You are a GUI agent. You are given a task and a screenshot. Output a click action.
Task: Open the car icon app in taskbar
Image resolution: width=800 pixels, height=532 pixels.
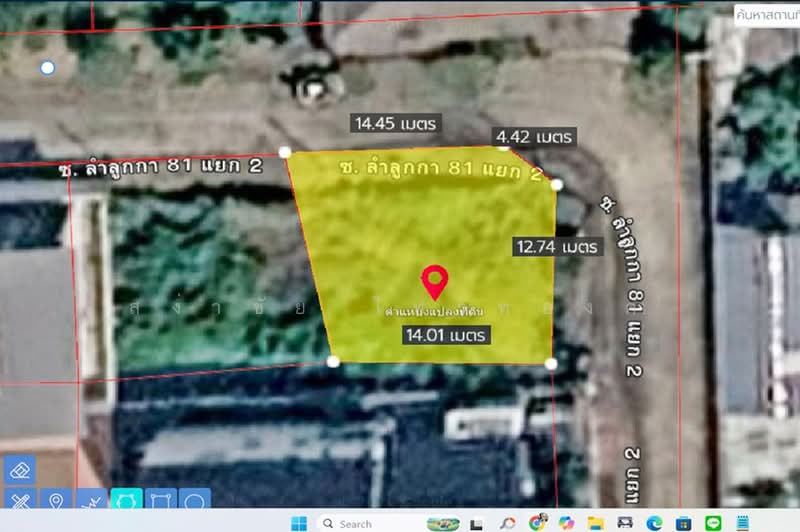pos(625,523)
